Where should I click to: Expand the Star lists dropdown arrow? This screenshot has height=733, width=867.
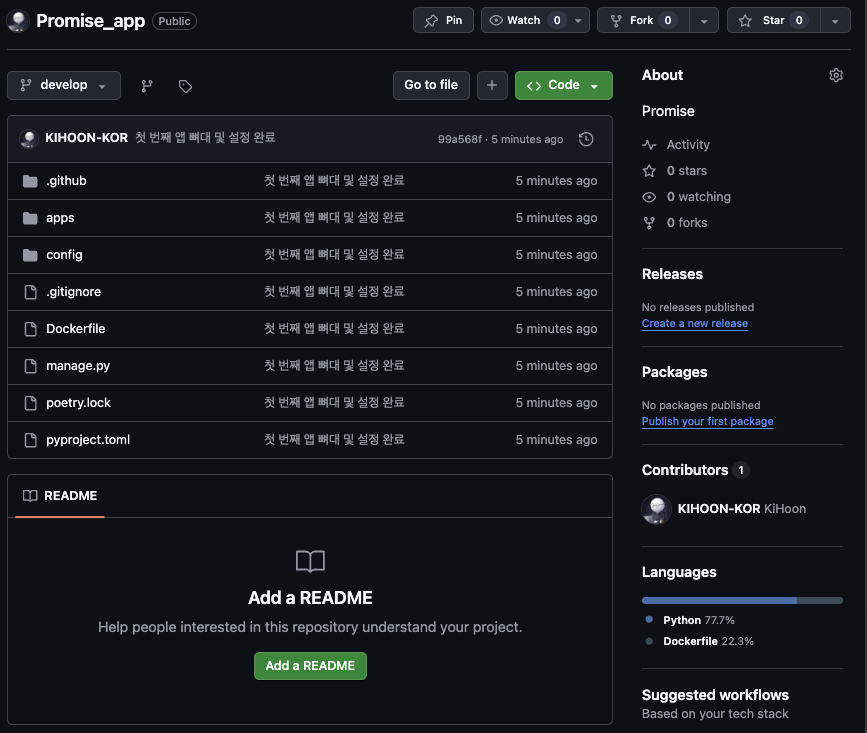point(835,21)
